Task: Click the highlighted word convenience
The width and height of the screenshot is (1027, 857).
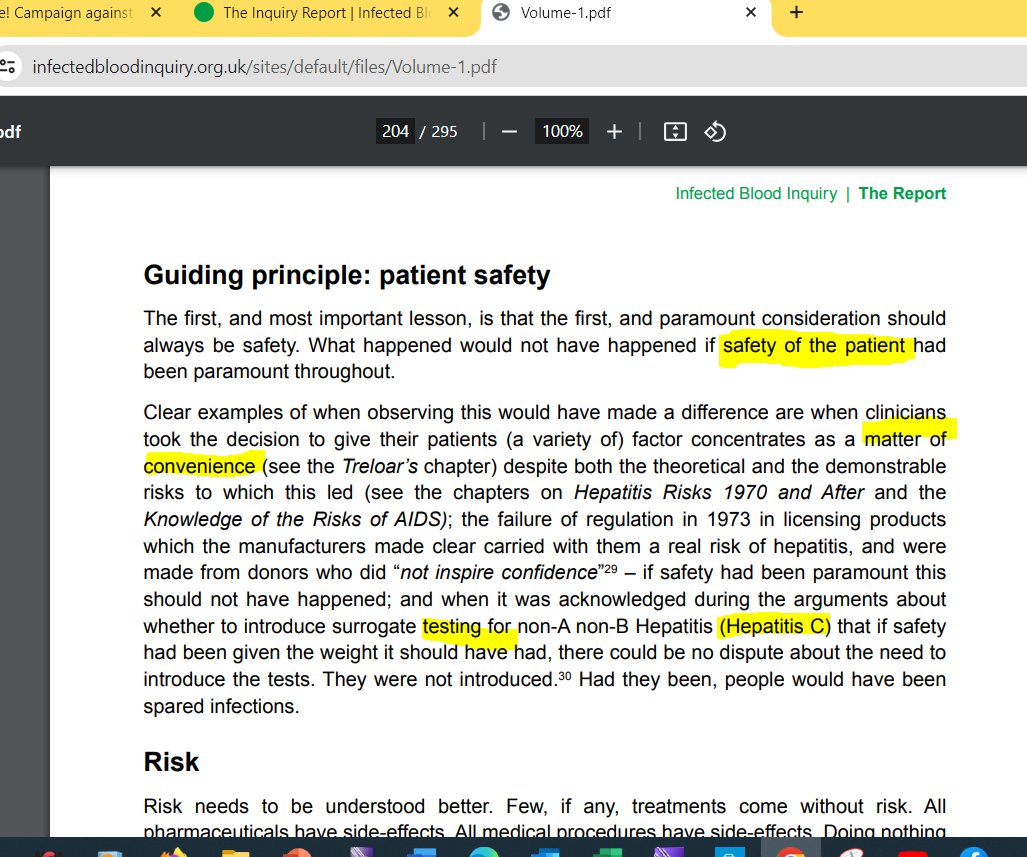Action: tap(199, 466)
